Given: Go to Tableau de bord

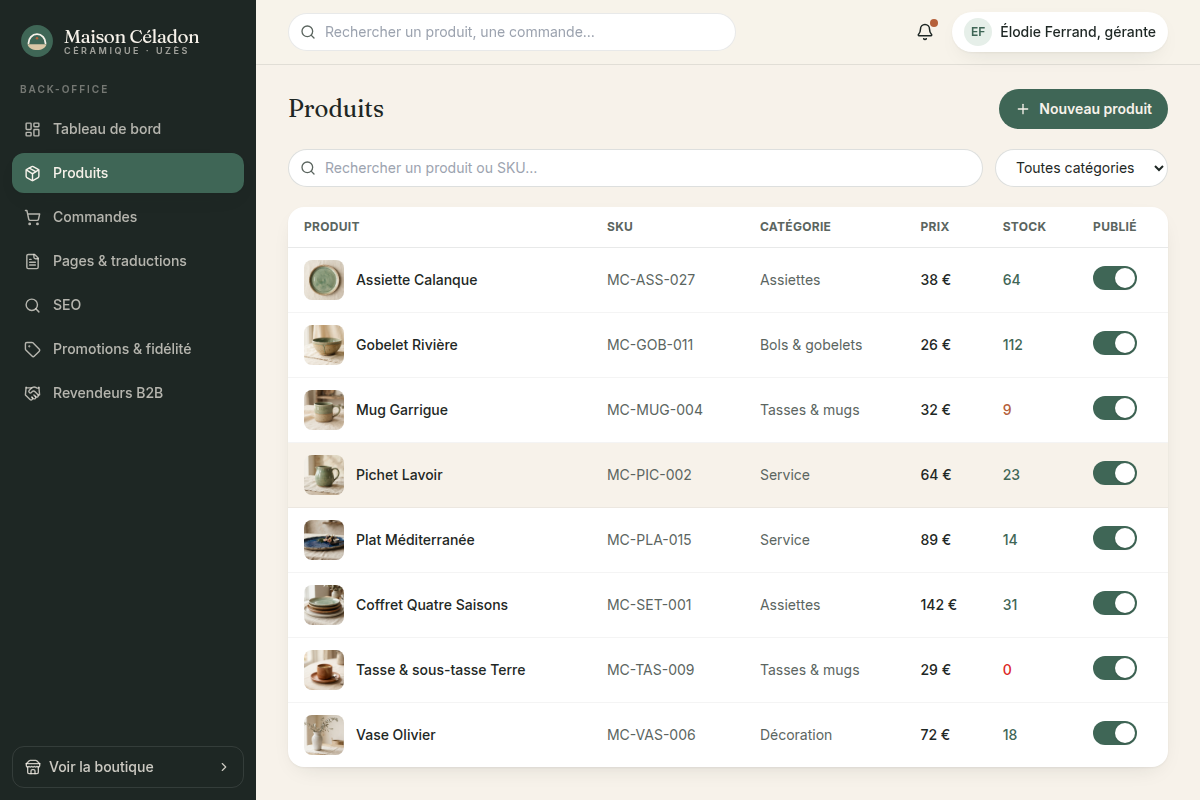Looking at the screenshot, I should (128, 129).
